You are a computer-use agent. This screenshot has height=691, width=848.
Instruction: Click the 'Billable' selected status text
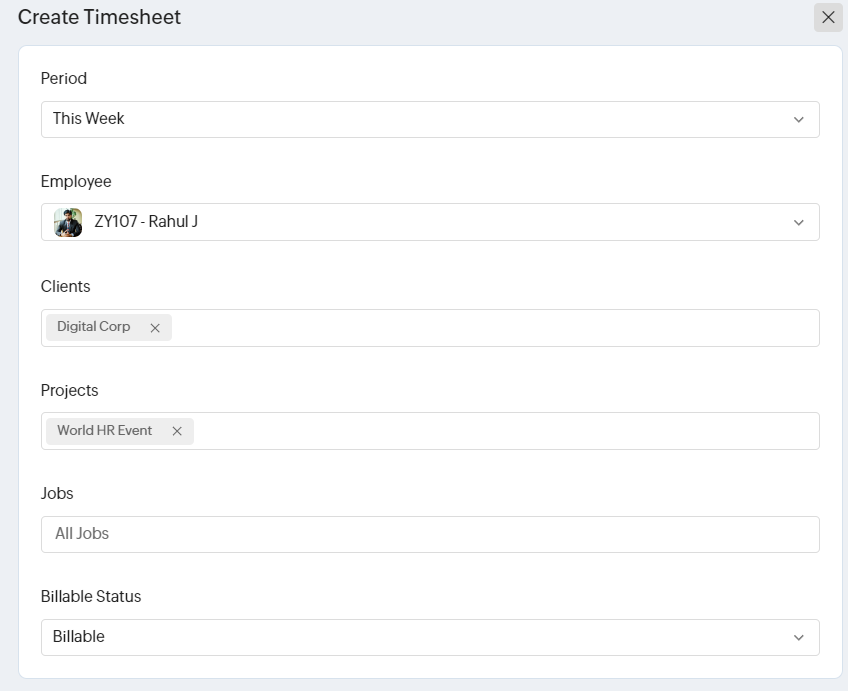pos(78,637)
